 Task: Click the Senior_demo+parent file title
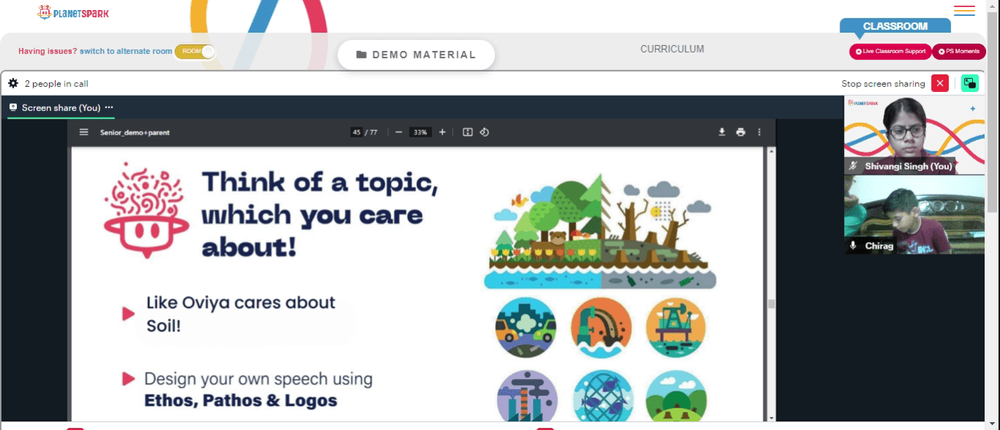135,133
